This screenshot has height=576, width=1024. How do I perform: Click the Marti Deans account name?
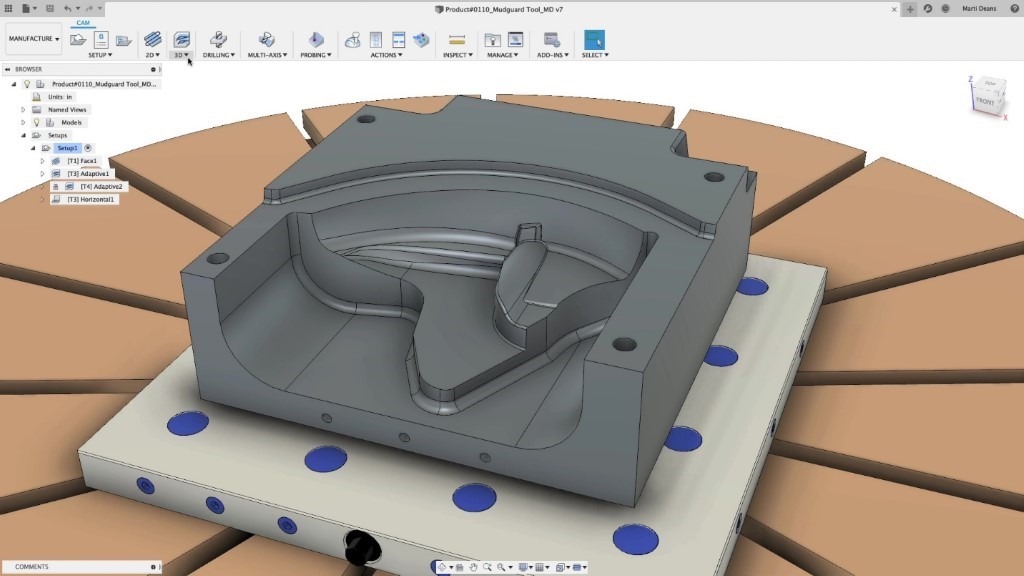coord(979,9)
